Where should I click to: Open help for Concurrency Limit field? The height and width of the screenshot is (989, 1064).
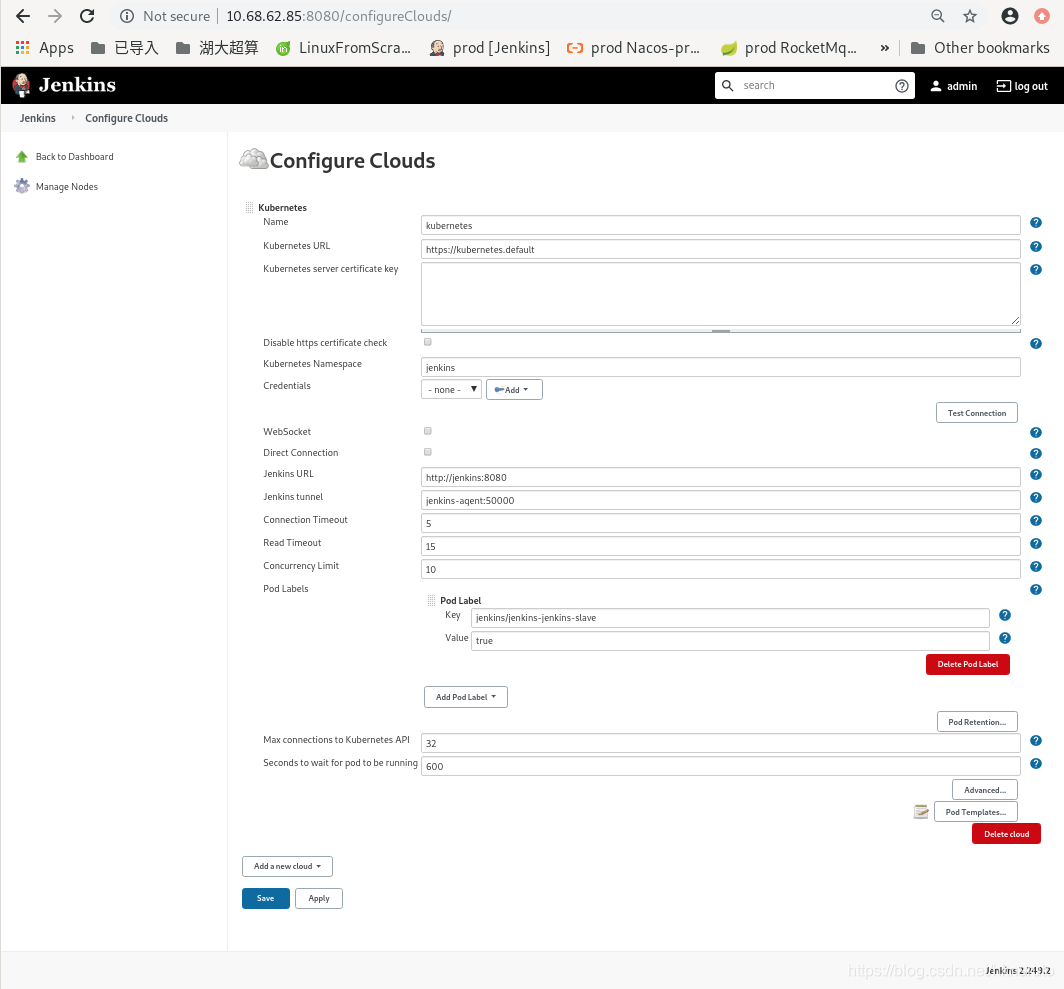pyautogui.click(x=1036, y=567)
